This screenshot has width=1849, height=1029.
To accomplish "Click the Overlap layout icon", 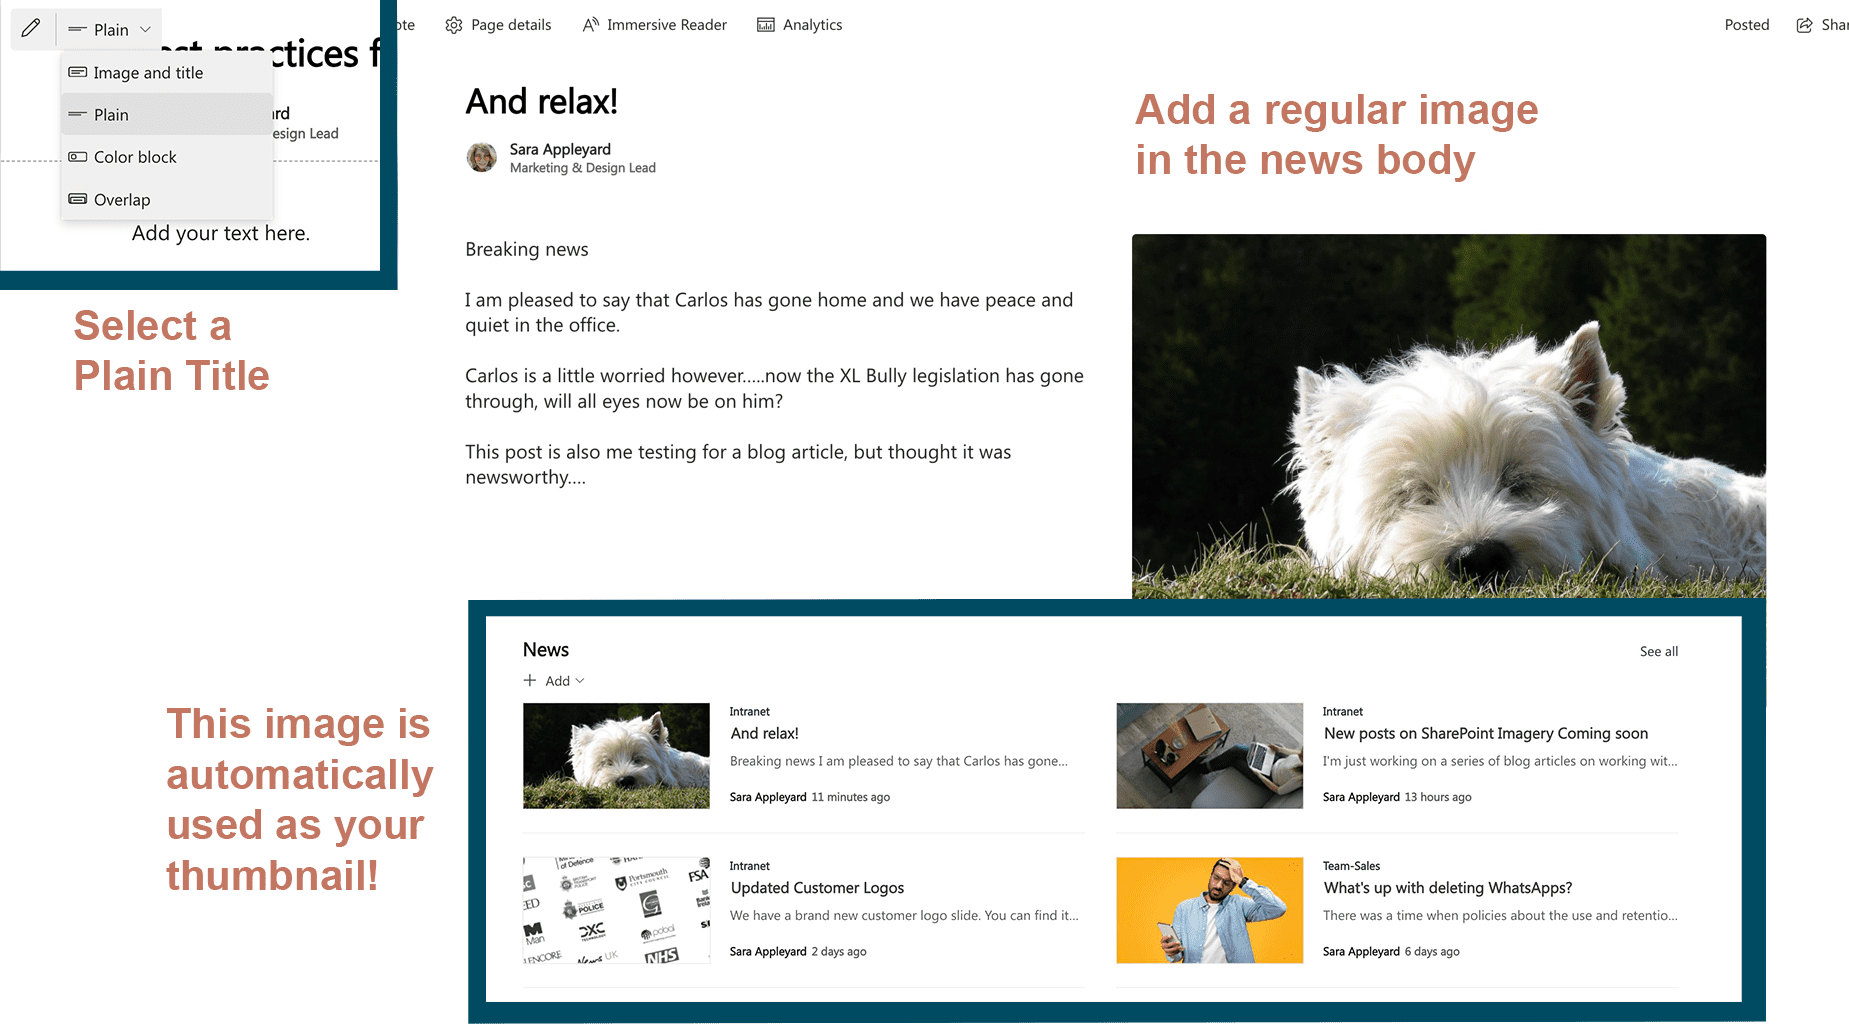I will (78, 199).
